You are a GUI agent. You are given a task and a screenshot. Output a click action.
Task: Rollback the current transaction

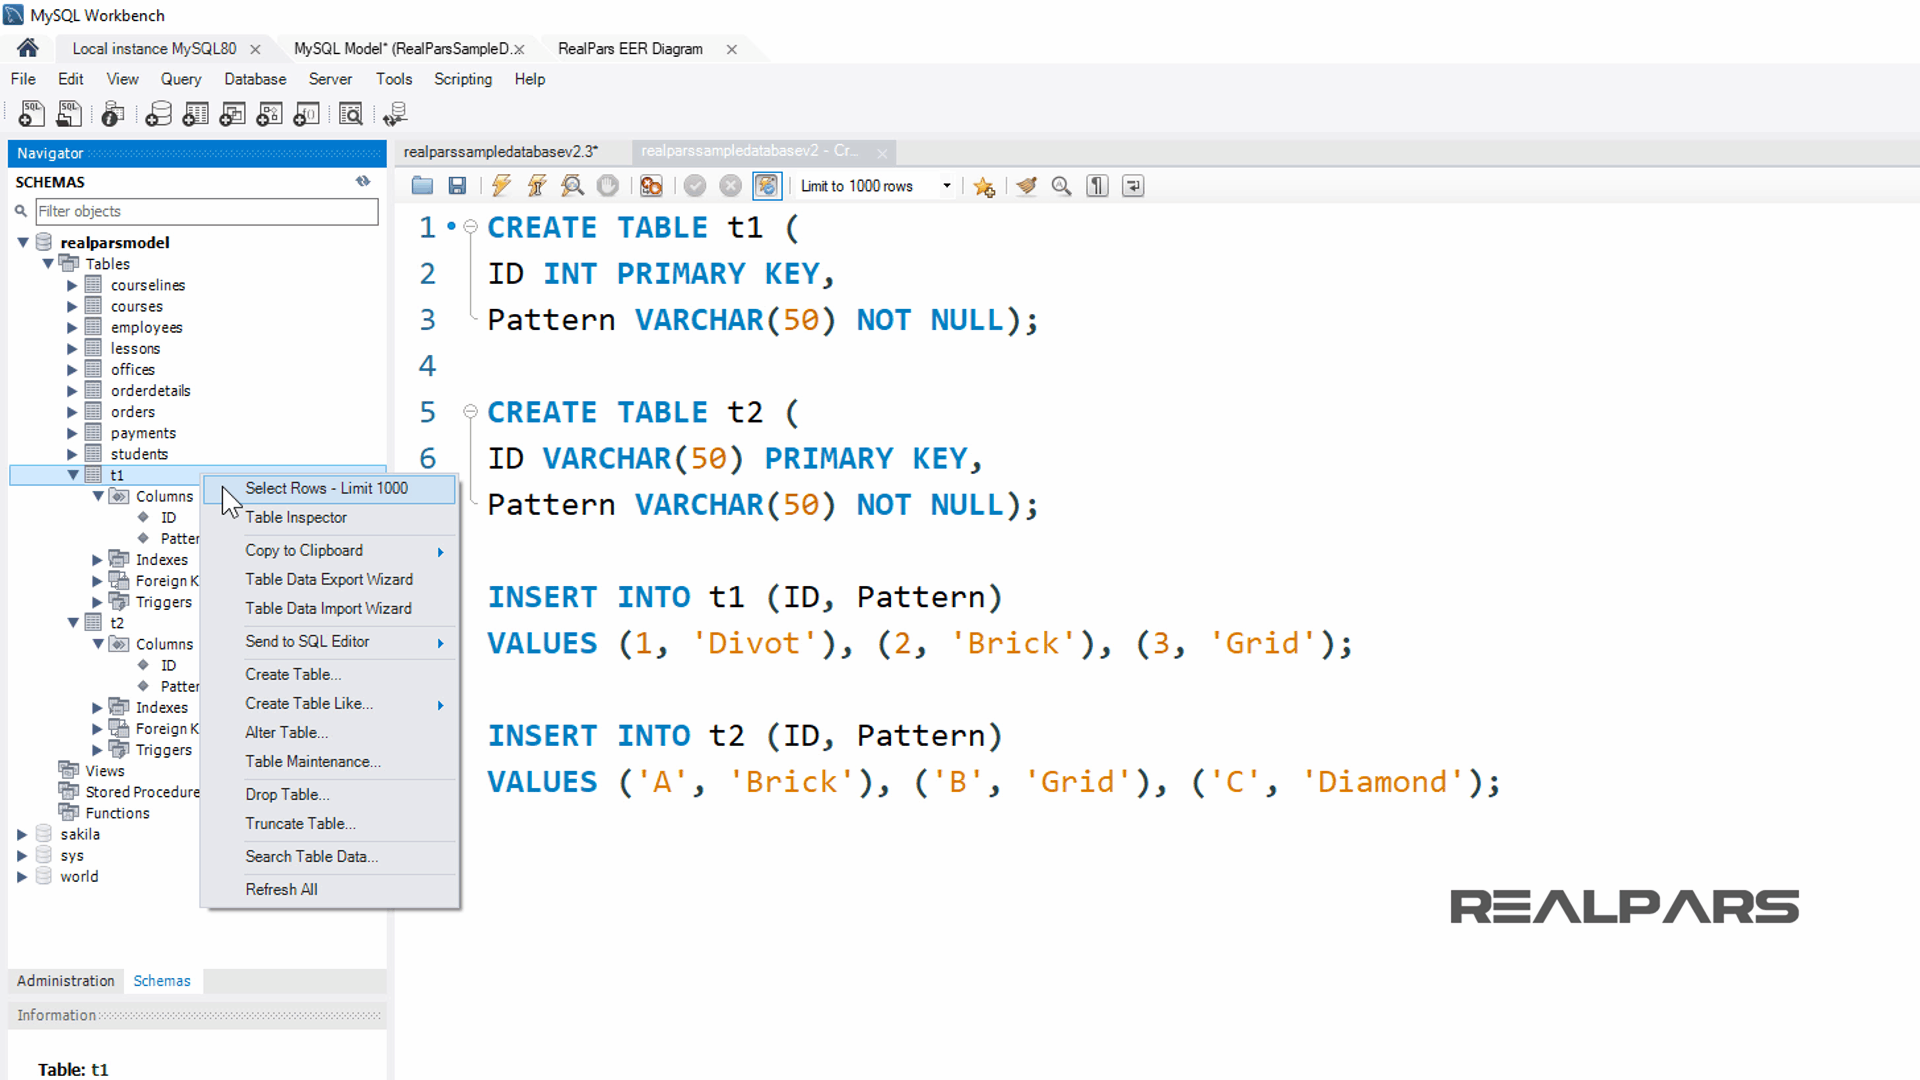[731, 186]
